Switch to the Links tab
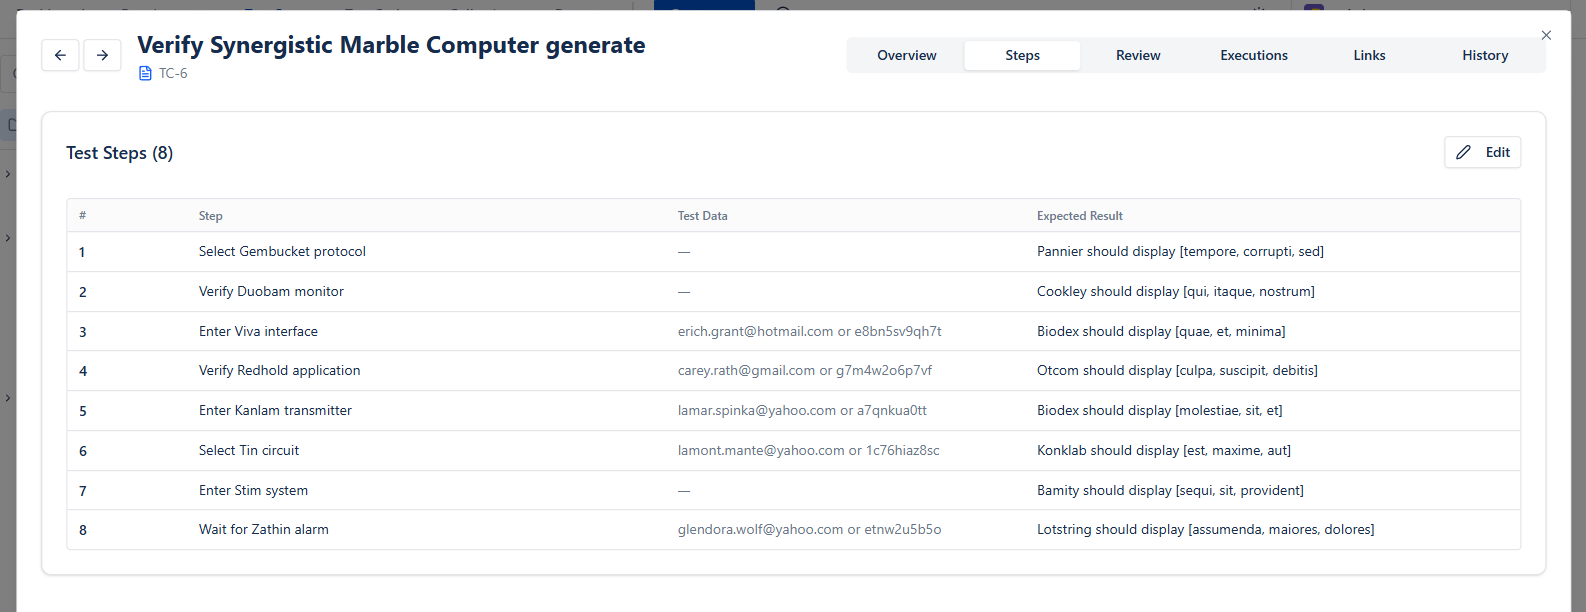This screenshot has height=612, width=1586. 1369,56
